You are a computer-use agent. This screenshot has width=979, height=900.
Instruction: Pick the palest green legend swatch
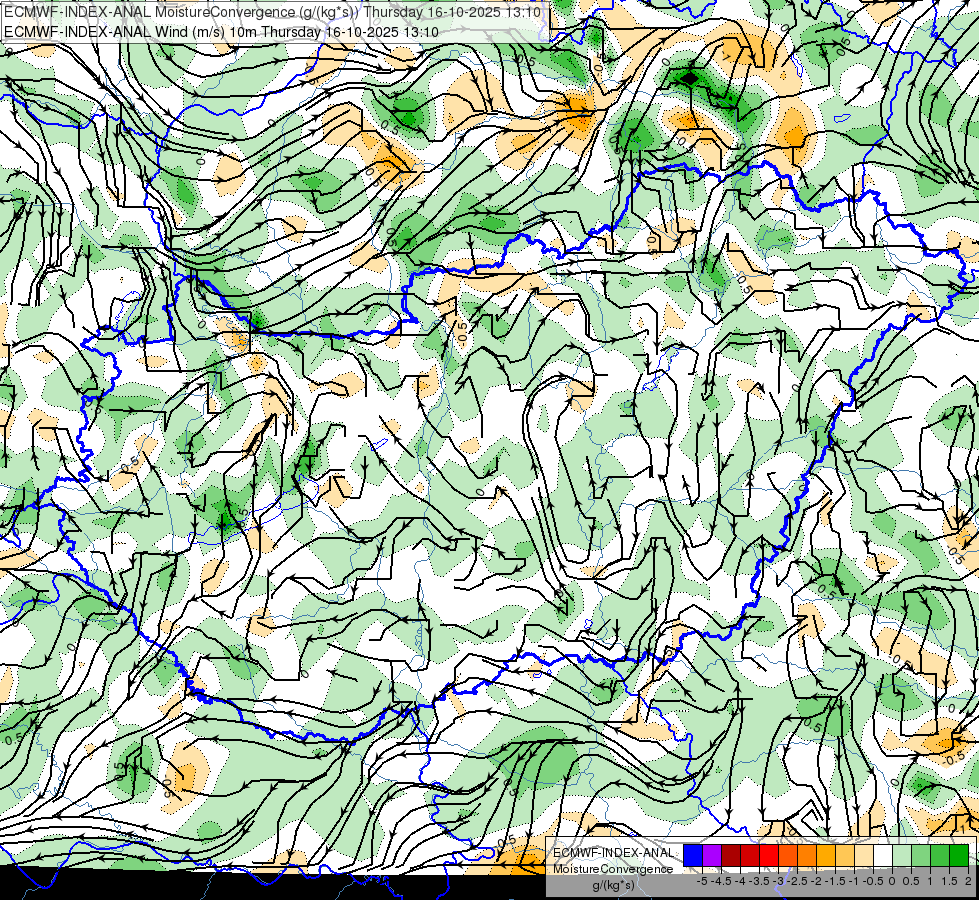click(x=902, y=855)
